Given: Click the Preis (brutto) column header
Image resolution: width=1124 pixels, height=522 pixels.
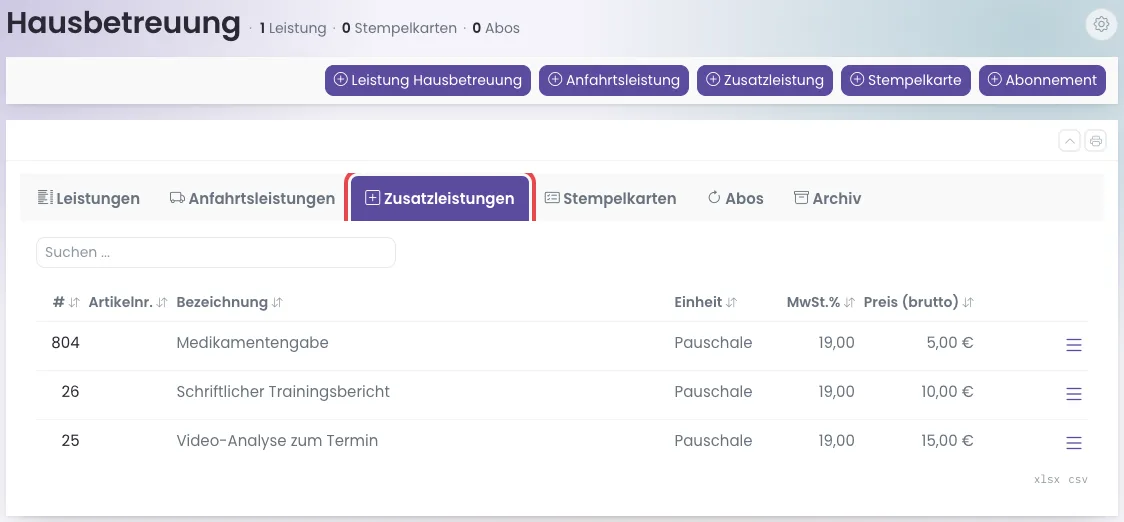Looking at the screenshot, I should pyautogui.click(x=911, y=302).
